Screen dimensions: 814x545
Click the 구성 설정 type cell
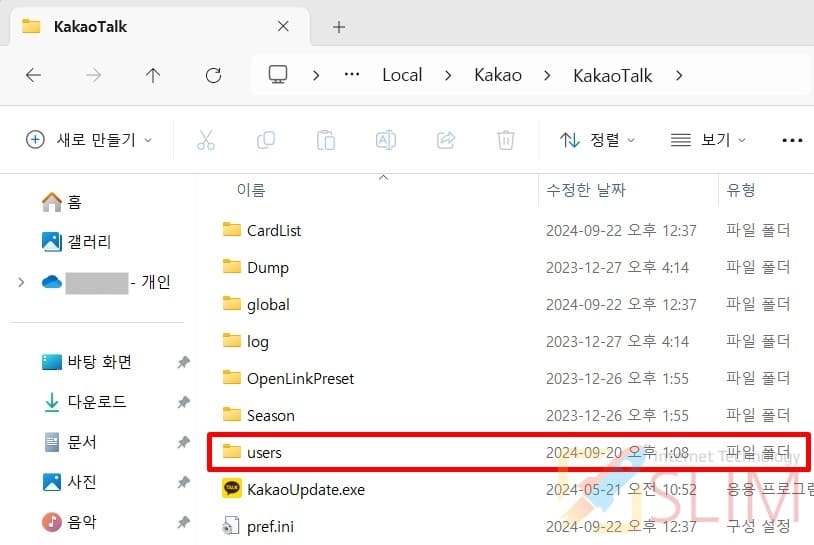[758, 527]
